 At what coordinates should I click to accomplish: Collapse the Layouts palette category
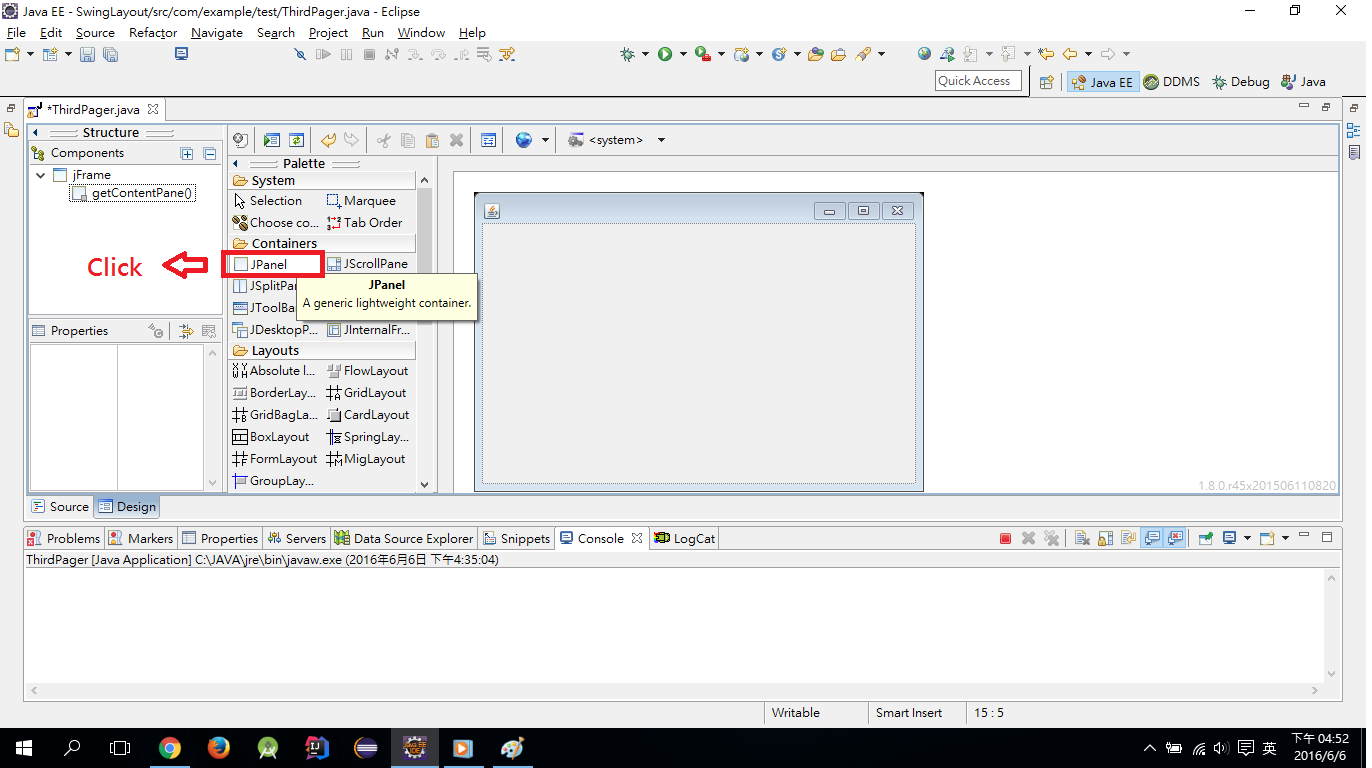(322, 351)
